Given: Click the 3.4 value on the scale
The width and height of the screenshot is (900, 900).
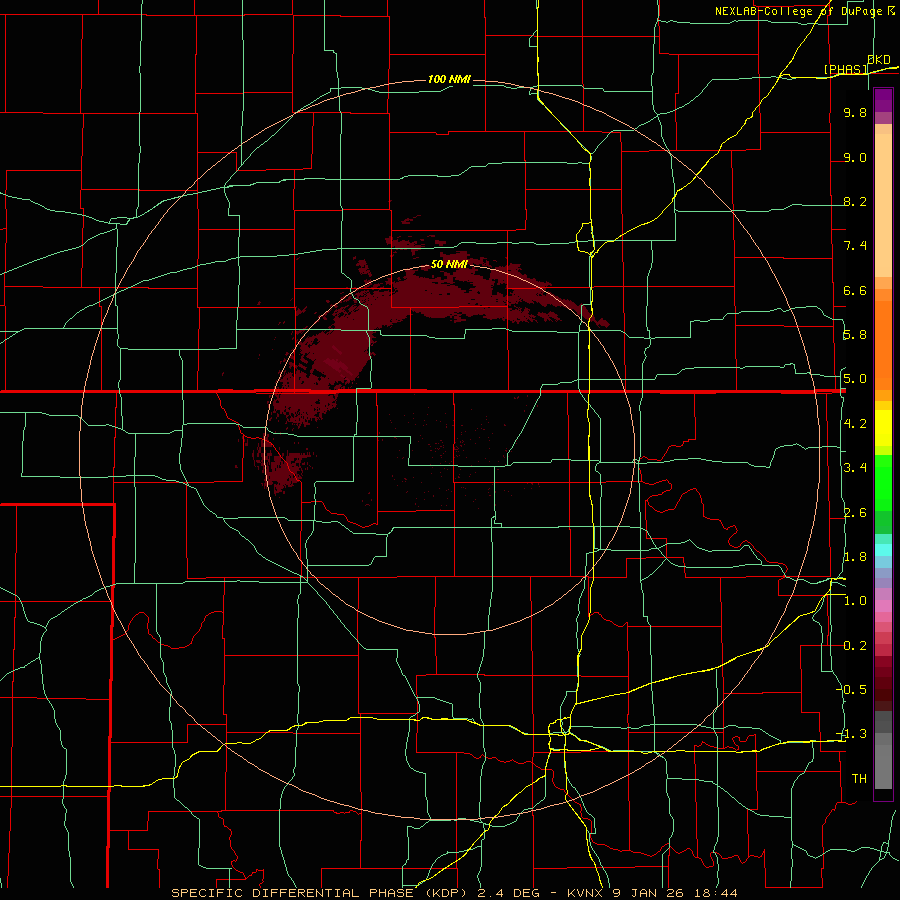Looking at the screenshot, I should click(855, 468).
